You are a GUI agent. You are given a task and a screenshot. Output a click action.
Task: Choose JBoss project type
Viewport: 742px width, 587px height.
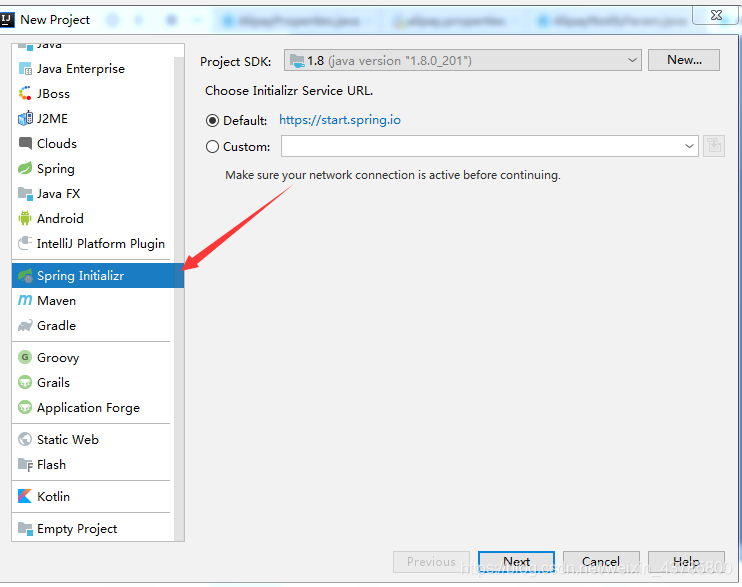93,93
